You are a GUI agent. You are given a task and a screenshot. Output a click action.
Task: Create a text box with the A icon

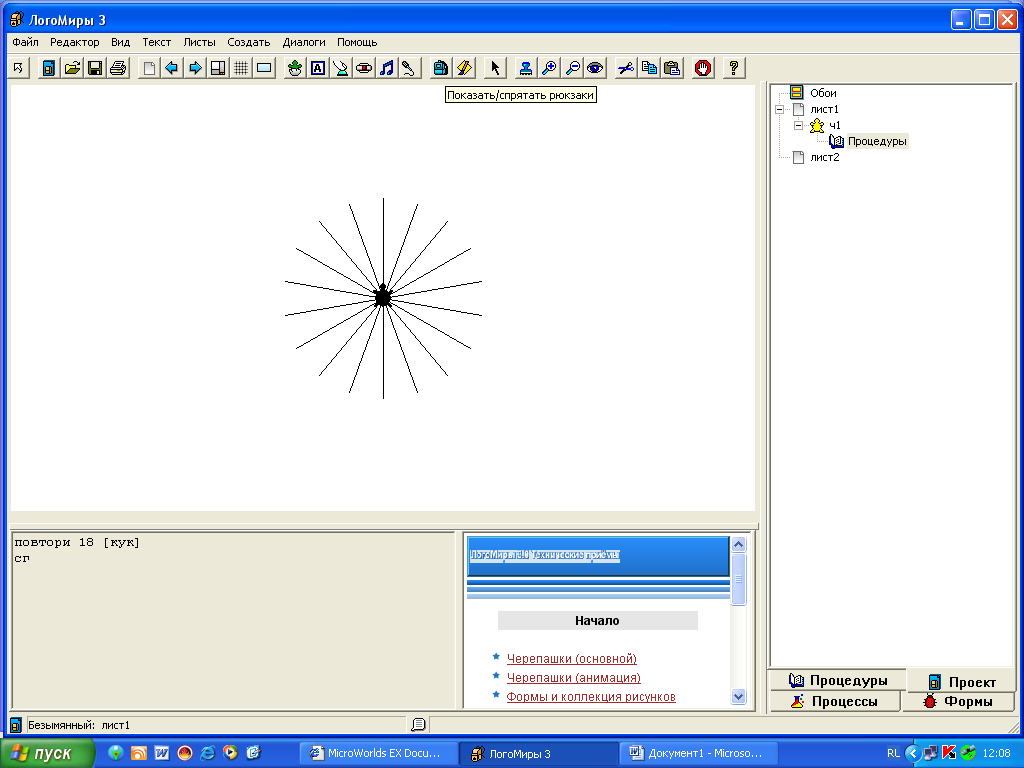(x=318, y=68)
